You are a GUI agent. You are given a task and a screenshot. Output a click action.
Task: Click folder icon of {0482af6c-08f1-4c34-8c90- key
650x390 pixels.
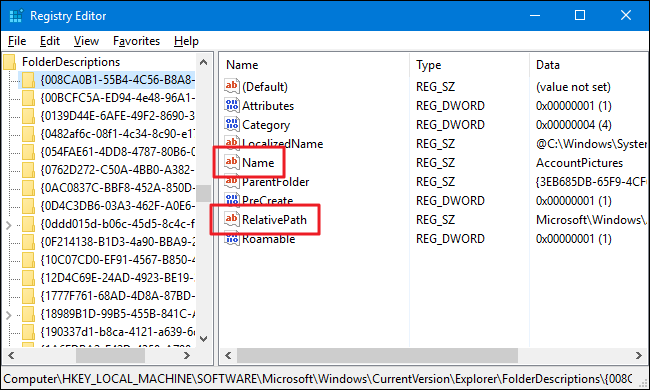[x=28, y=134]
